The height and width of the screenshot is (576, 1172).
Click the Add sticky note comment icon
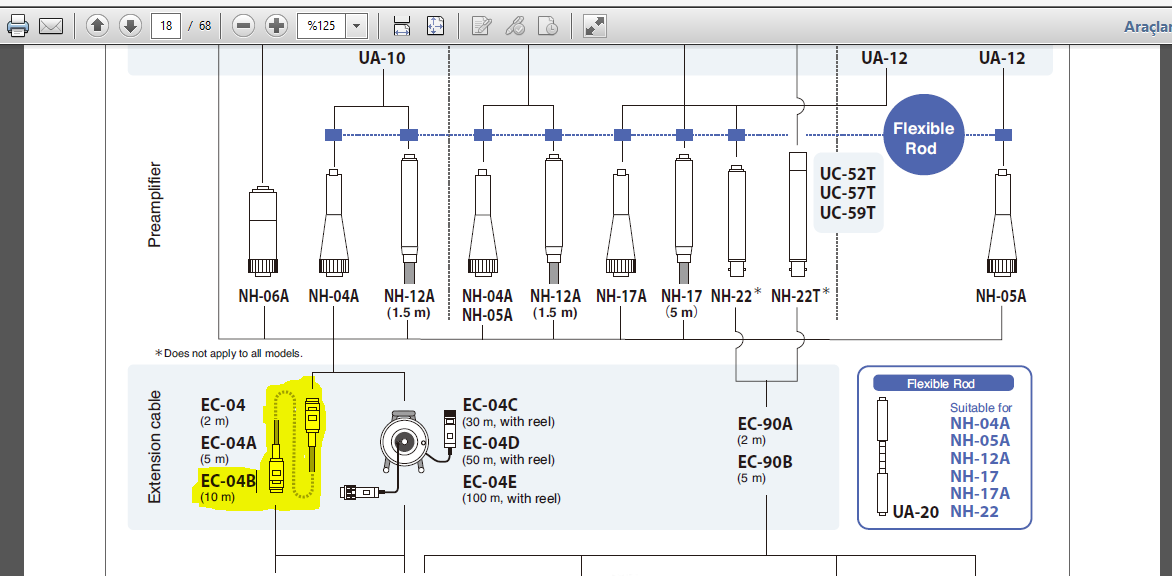481,26
